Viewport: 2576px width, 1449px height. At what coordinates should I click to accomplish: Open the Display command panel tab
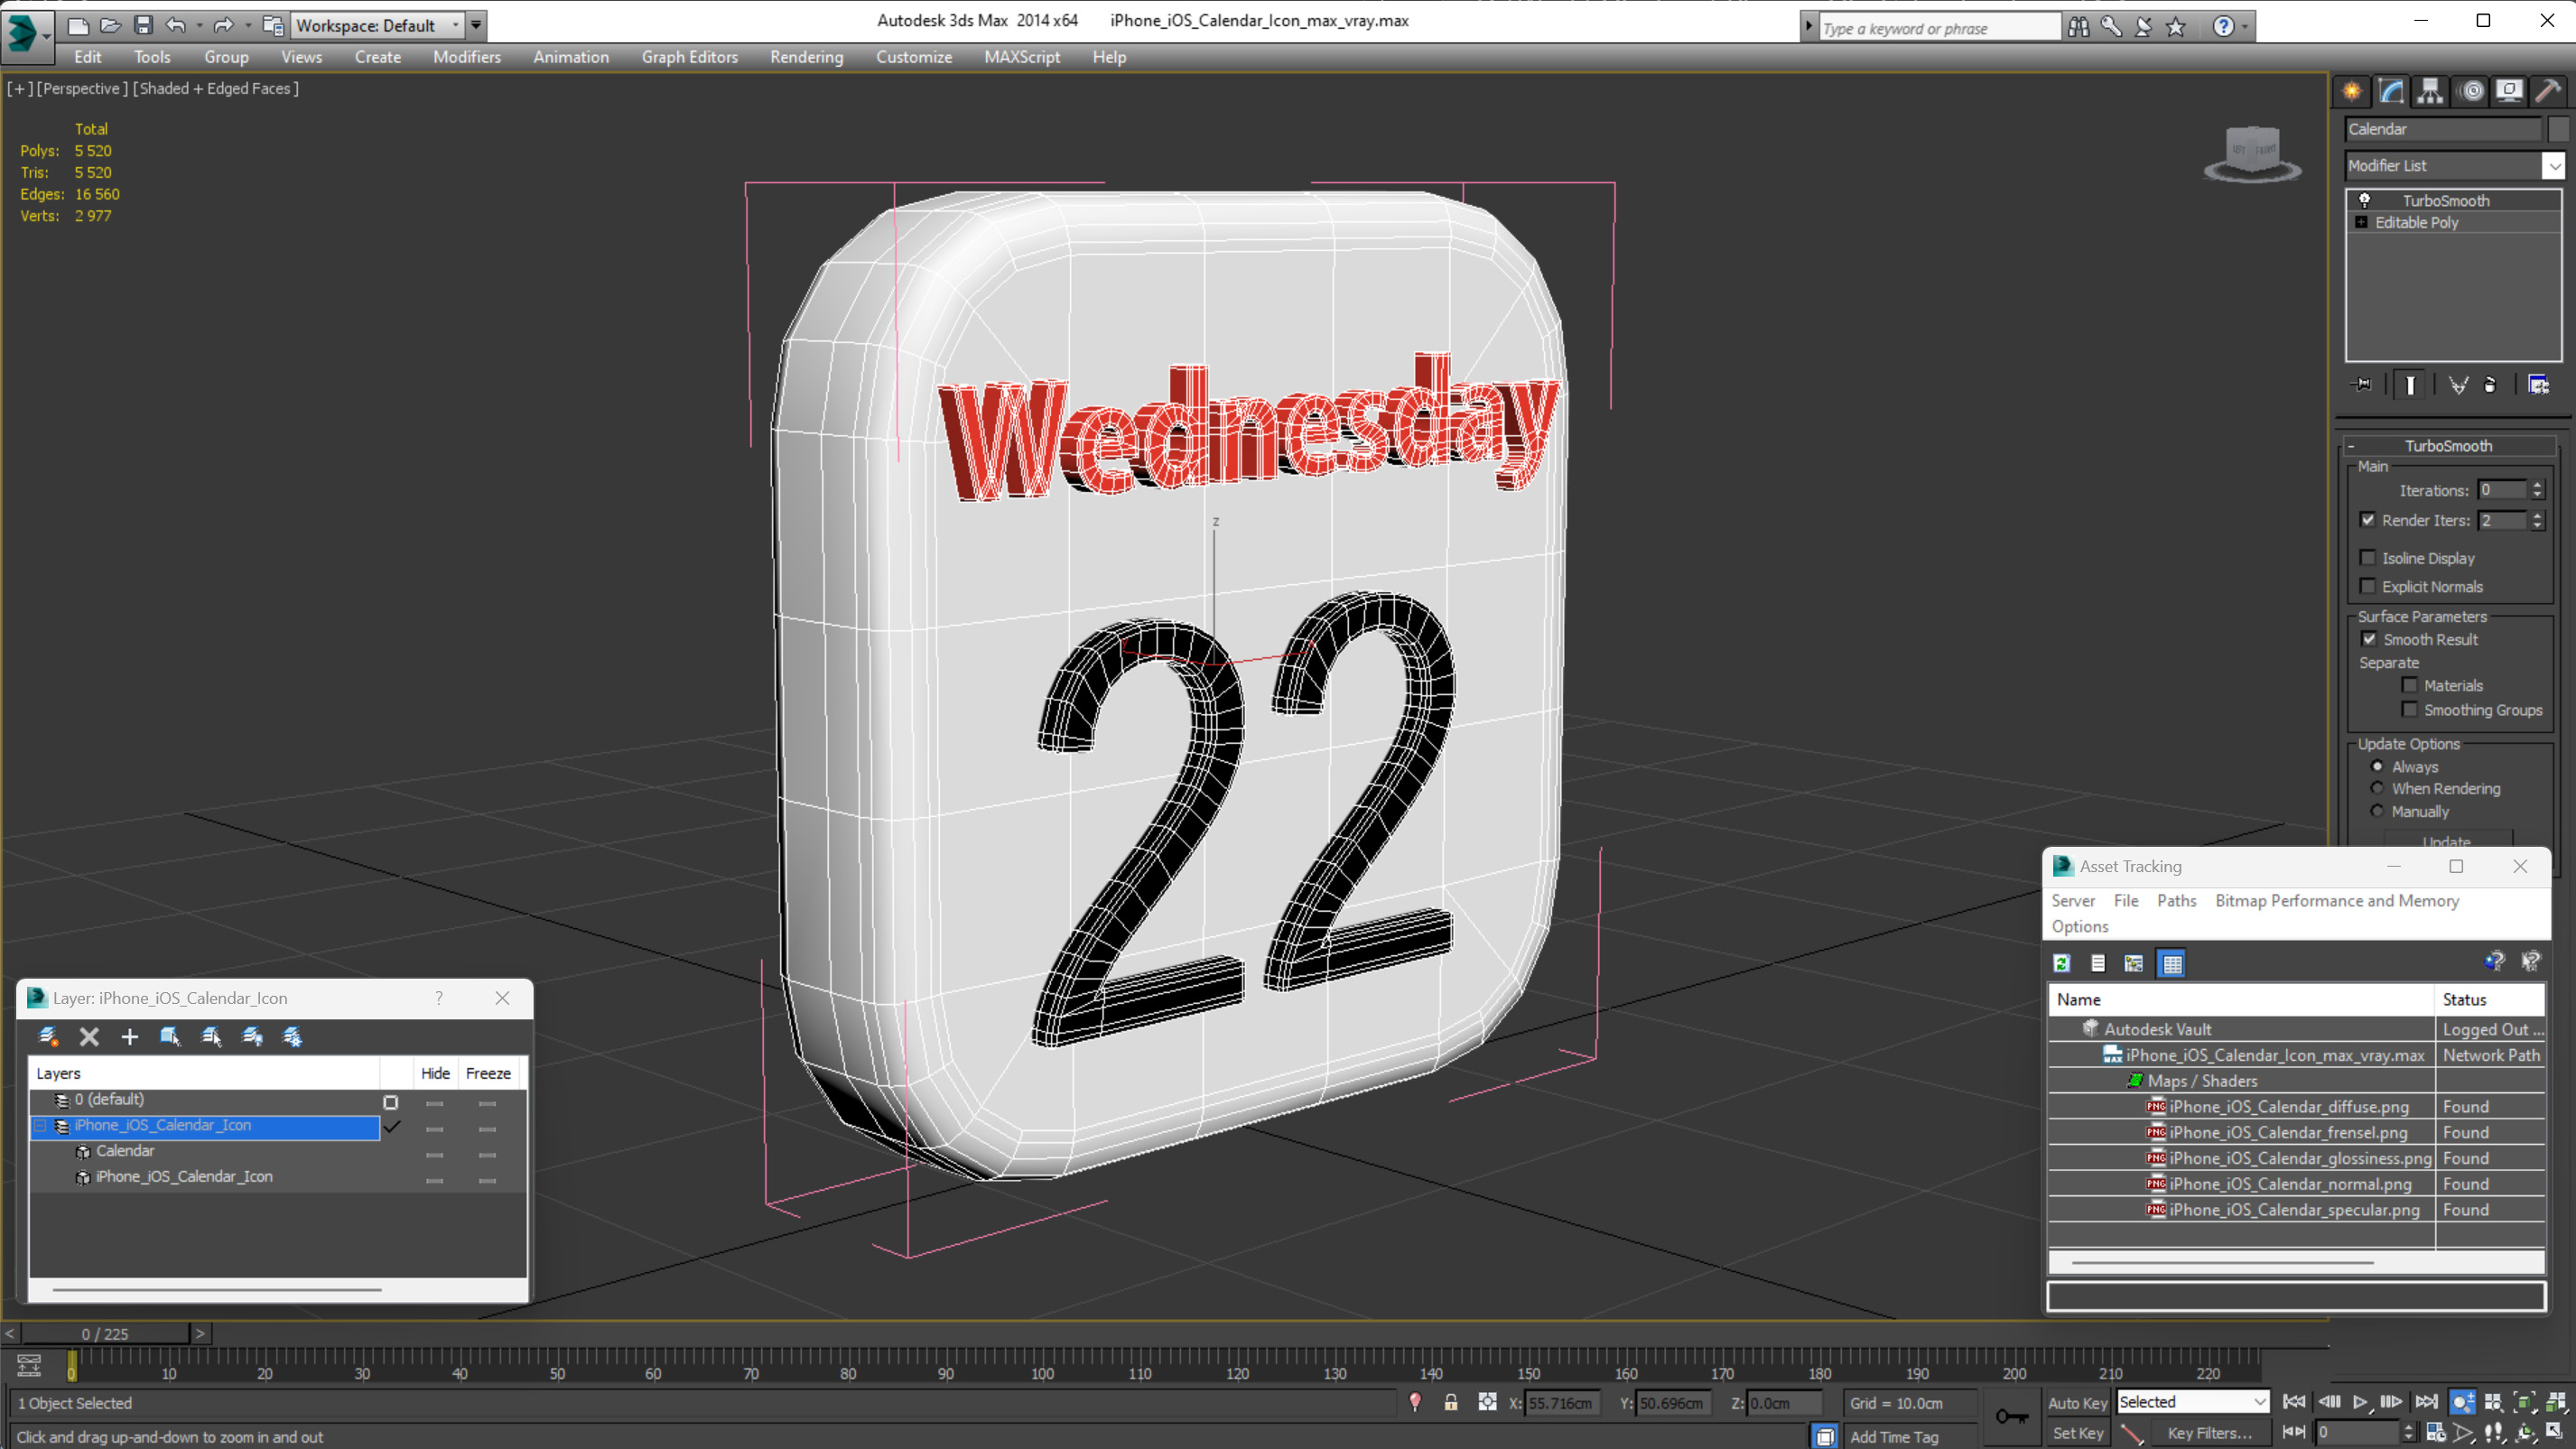click(2509, 91)
